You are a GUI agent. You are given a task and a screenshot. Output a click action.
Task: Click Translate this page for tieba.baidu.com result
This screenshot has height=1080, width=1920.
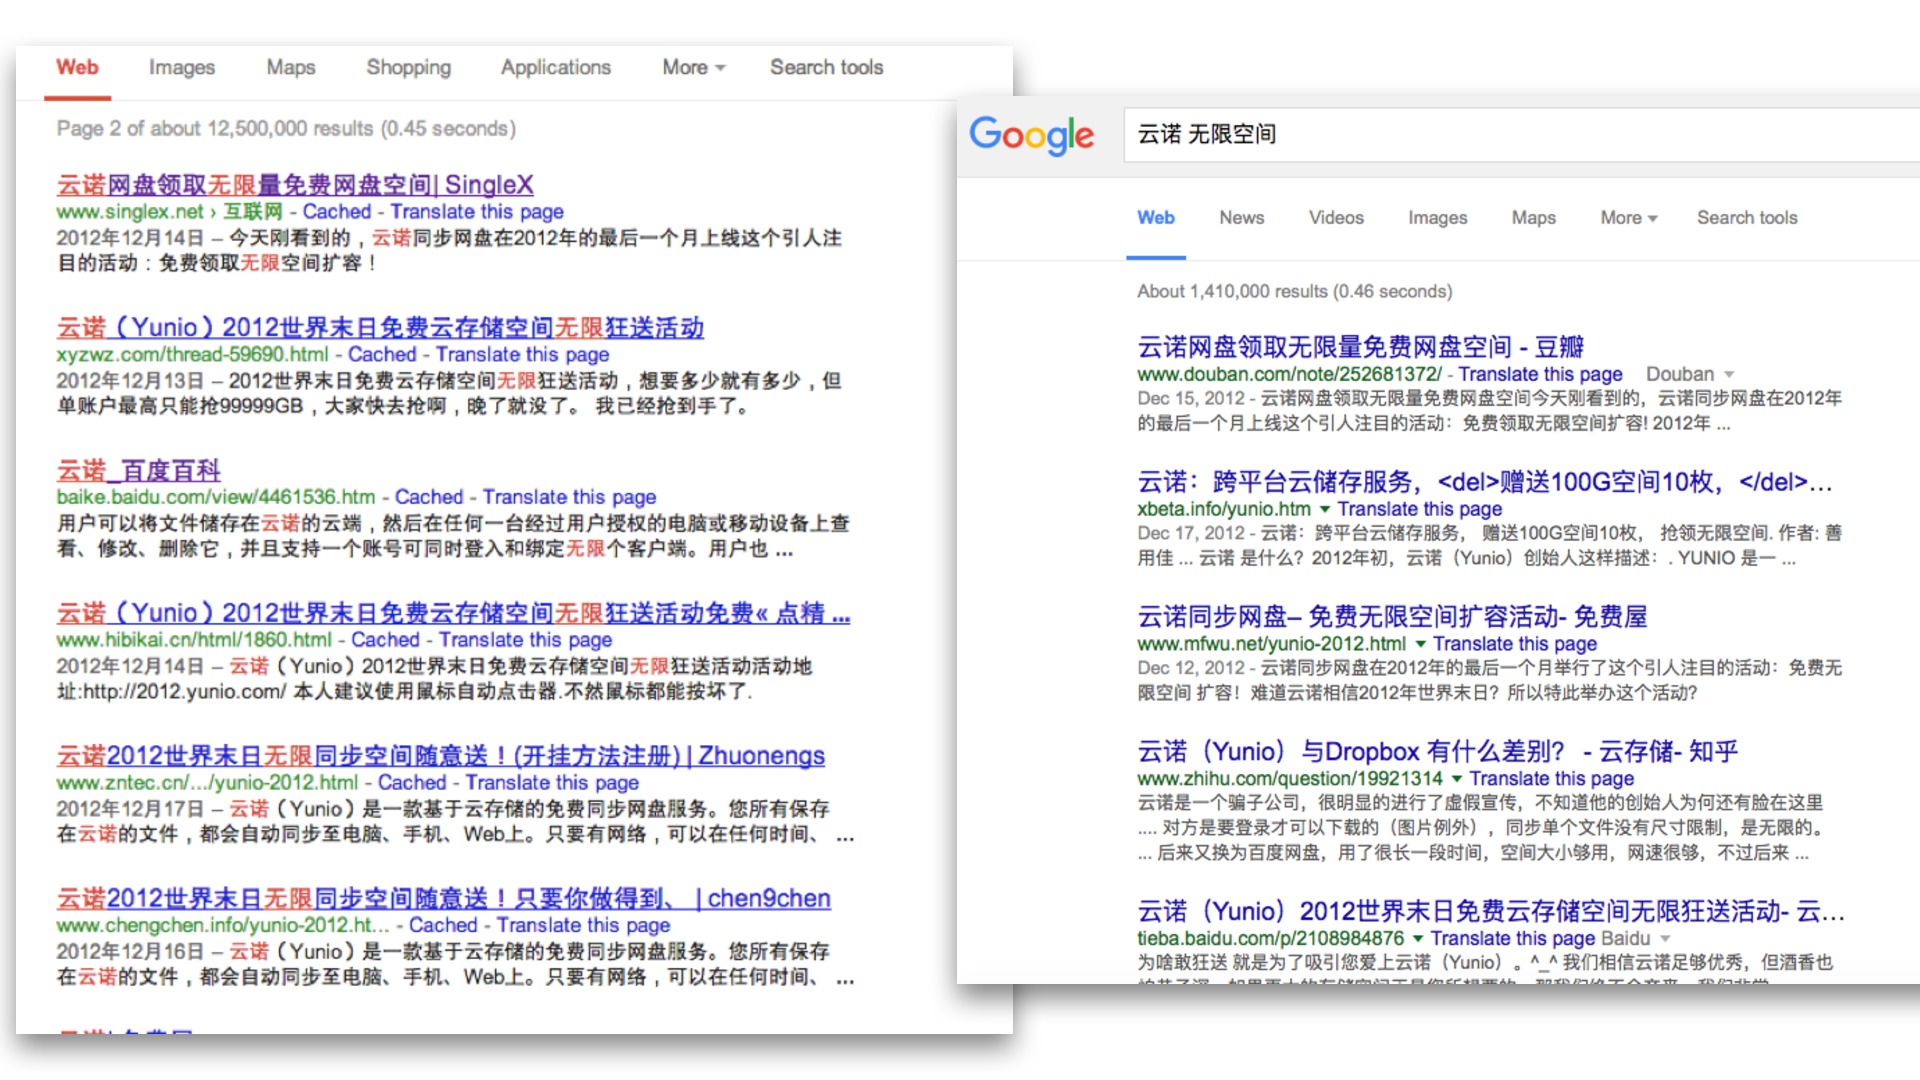1513,938
